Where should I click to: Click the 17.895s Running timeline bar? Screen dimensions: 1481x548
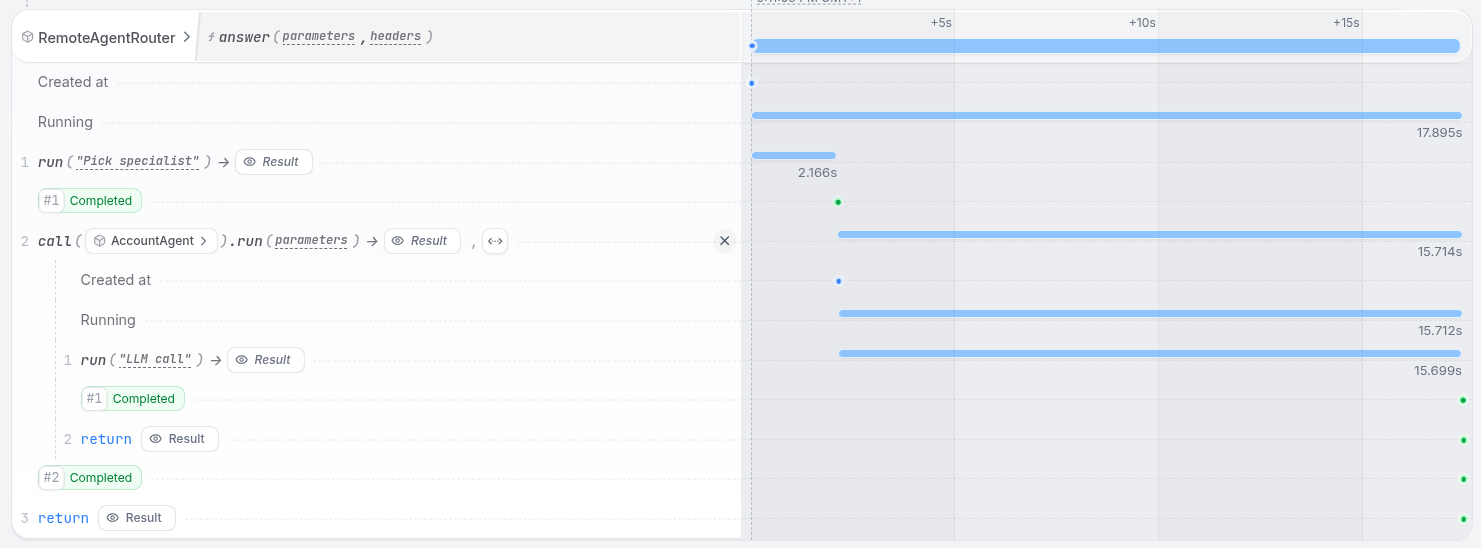pyautogui.click(x=1107, y=116)
